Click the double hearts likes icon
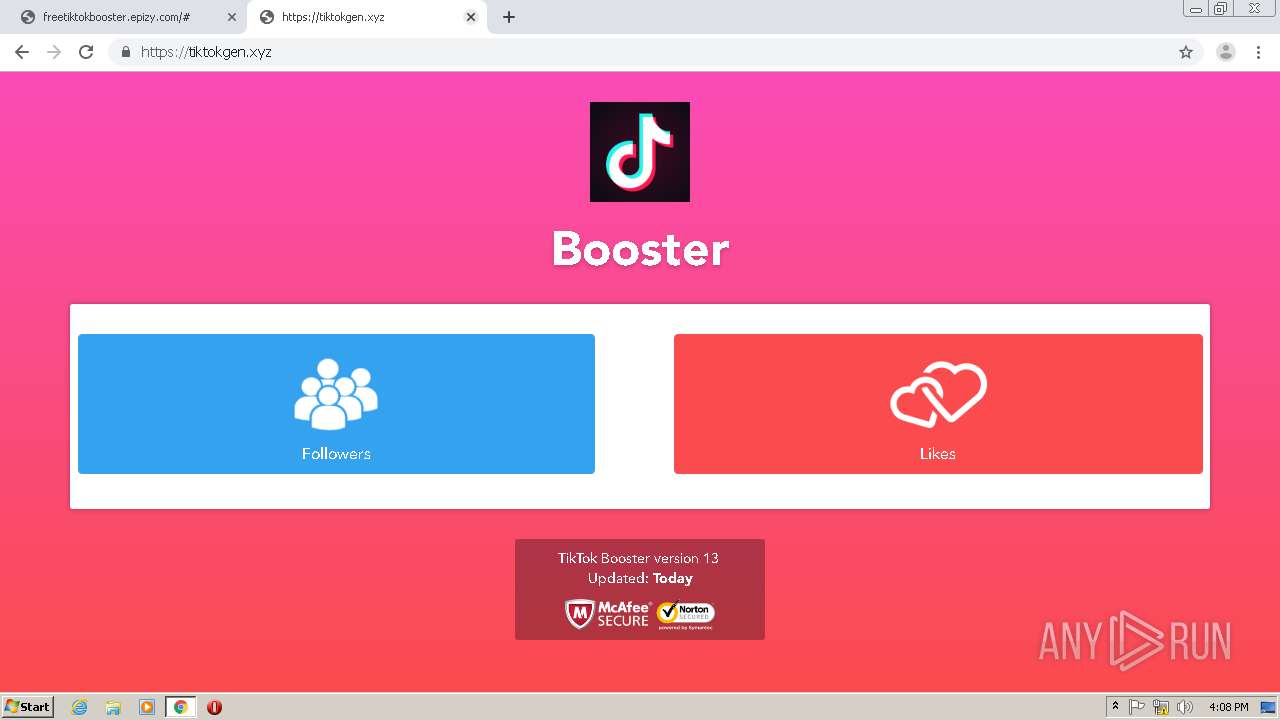This screenshot has width=1280, height=720. pyautogui.click(x=938, y=394)
